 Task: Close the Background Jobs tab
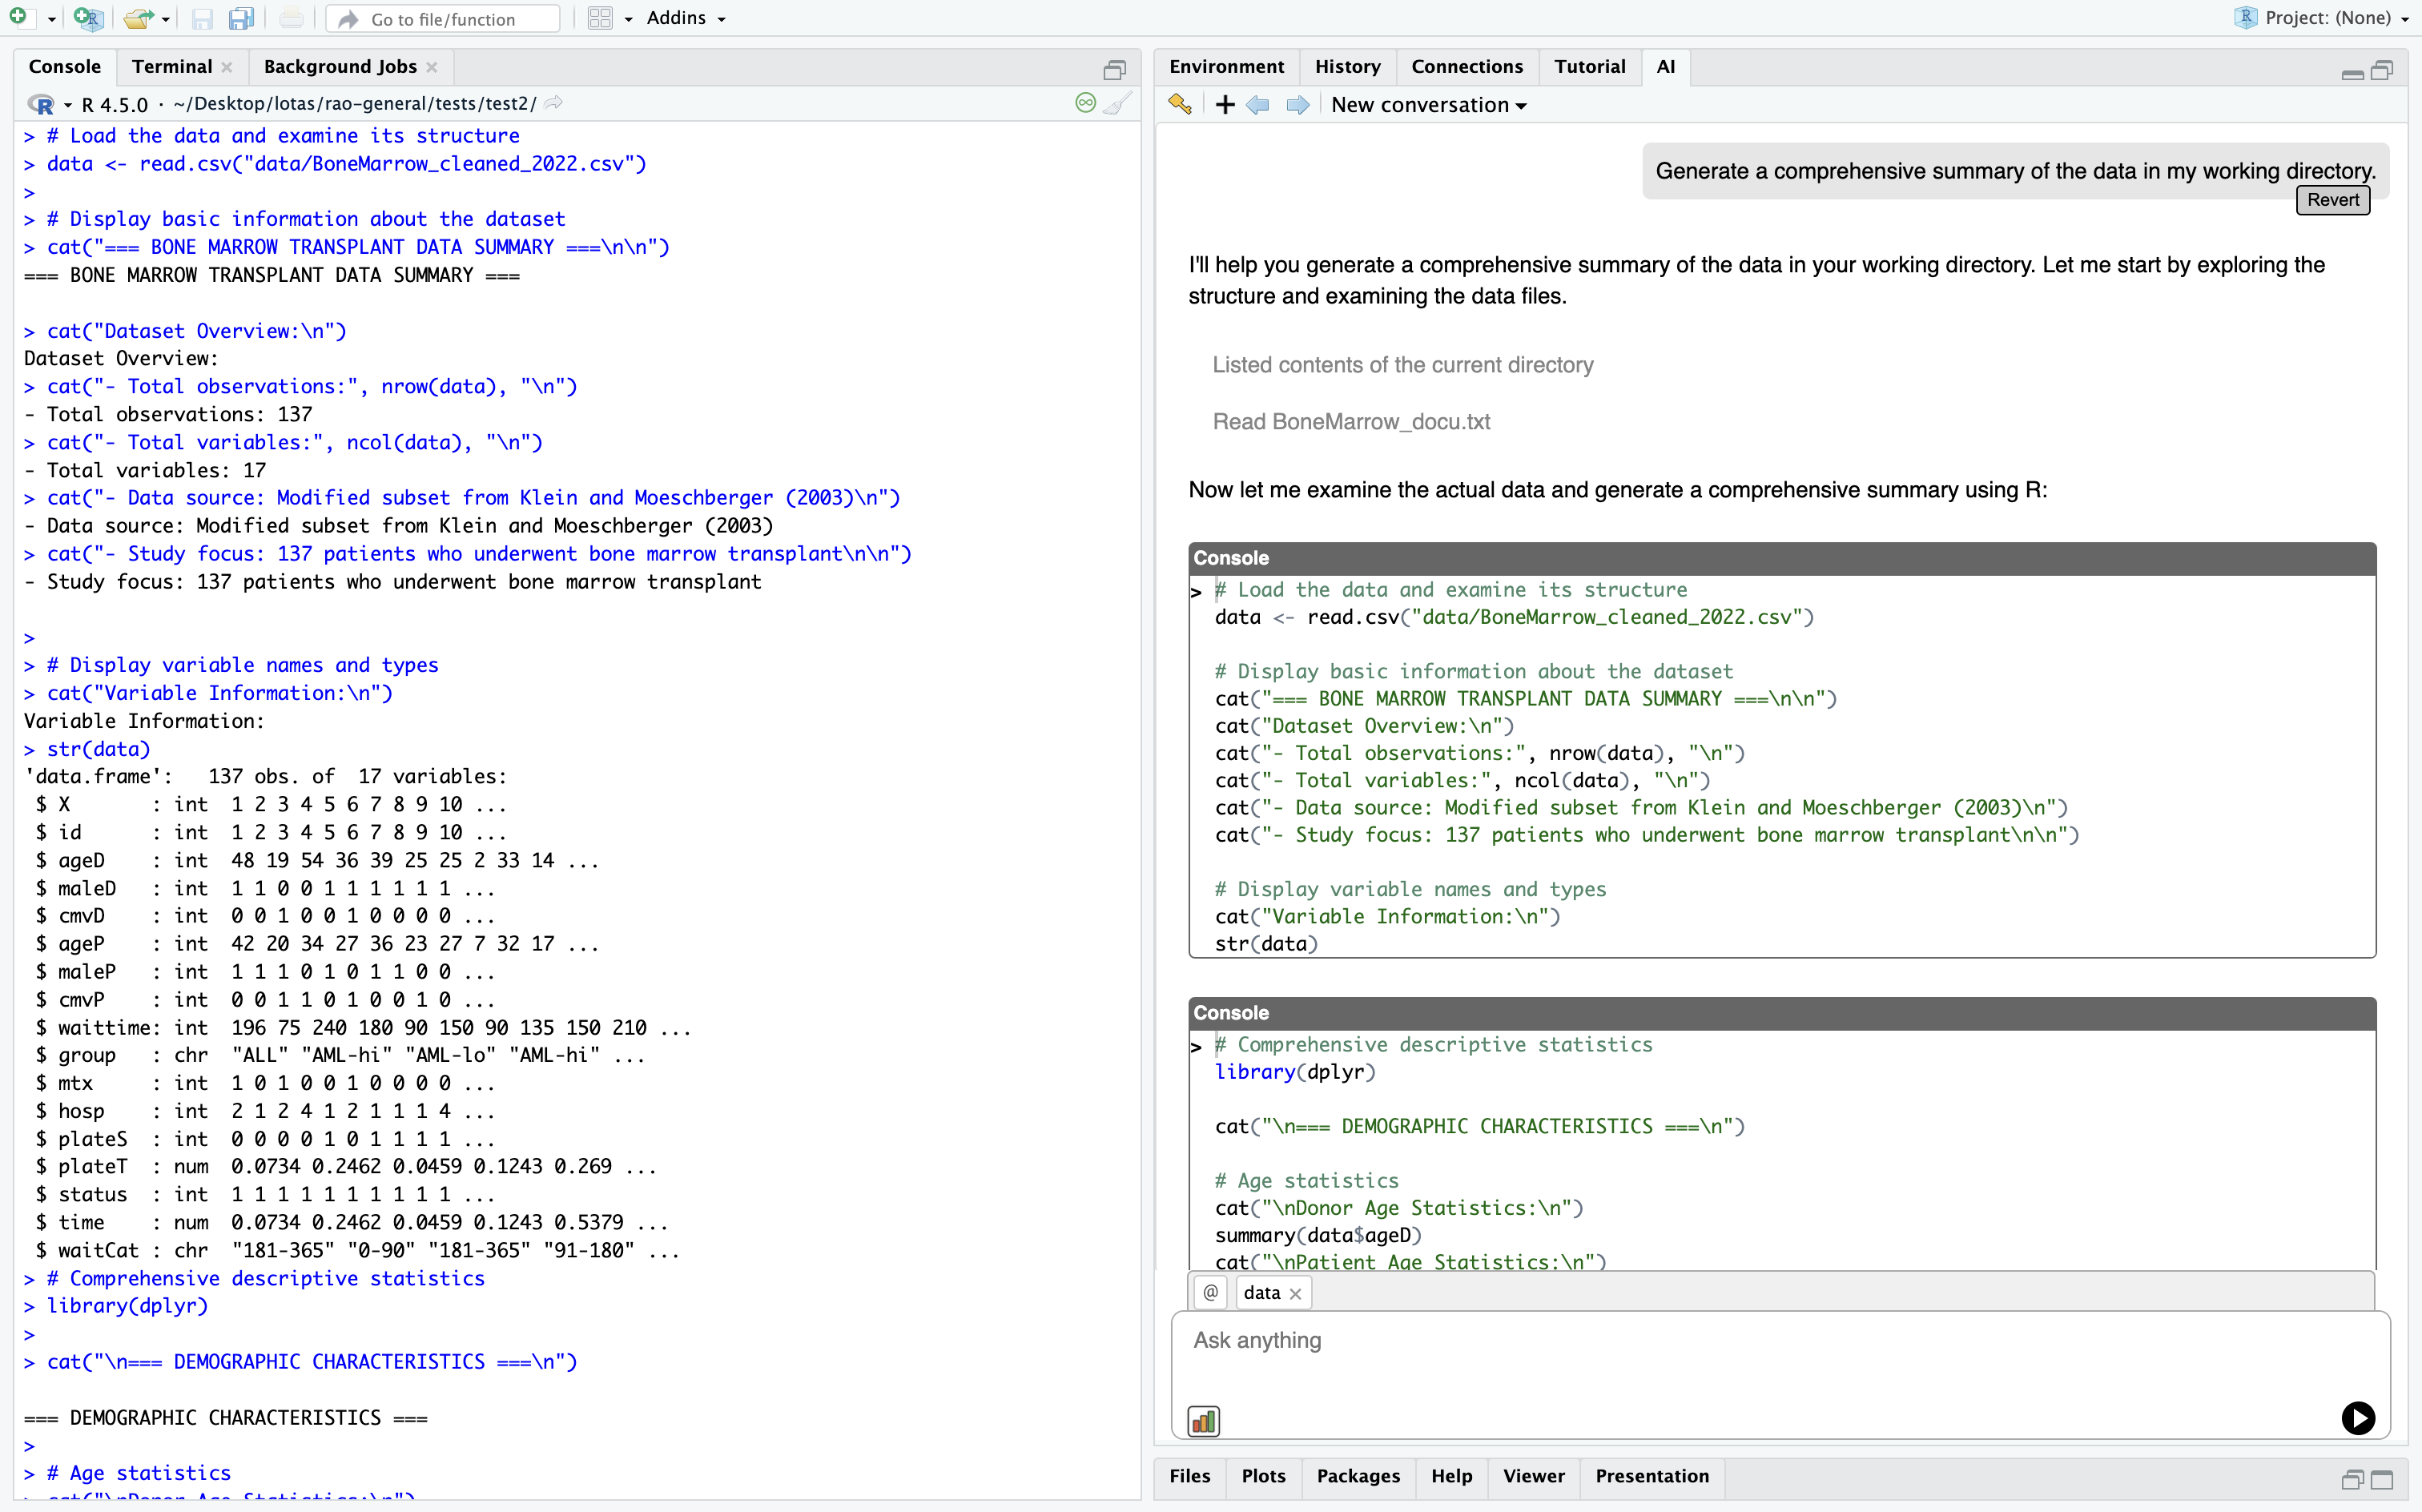tap(432, 67)
